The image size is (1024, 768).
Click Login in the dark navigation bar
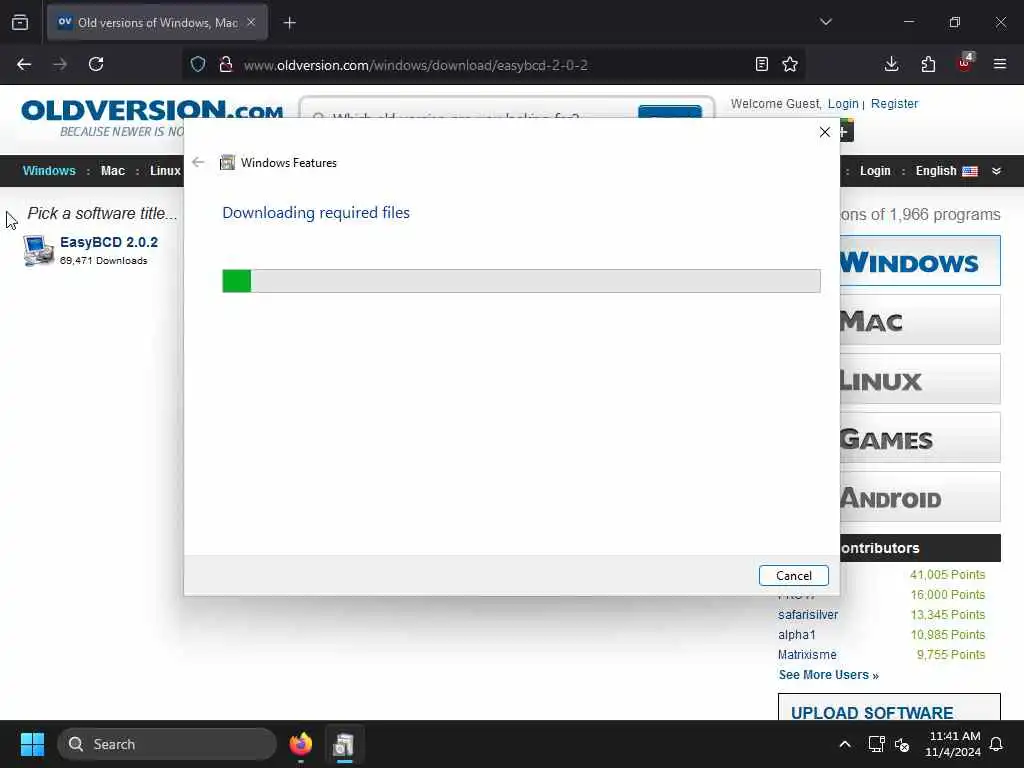coord(875,170)
